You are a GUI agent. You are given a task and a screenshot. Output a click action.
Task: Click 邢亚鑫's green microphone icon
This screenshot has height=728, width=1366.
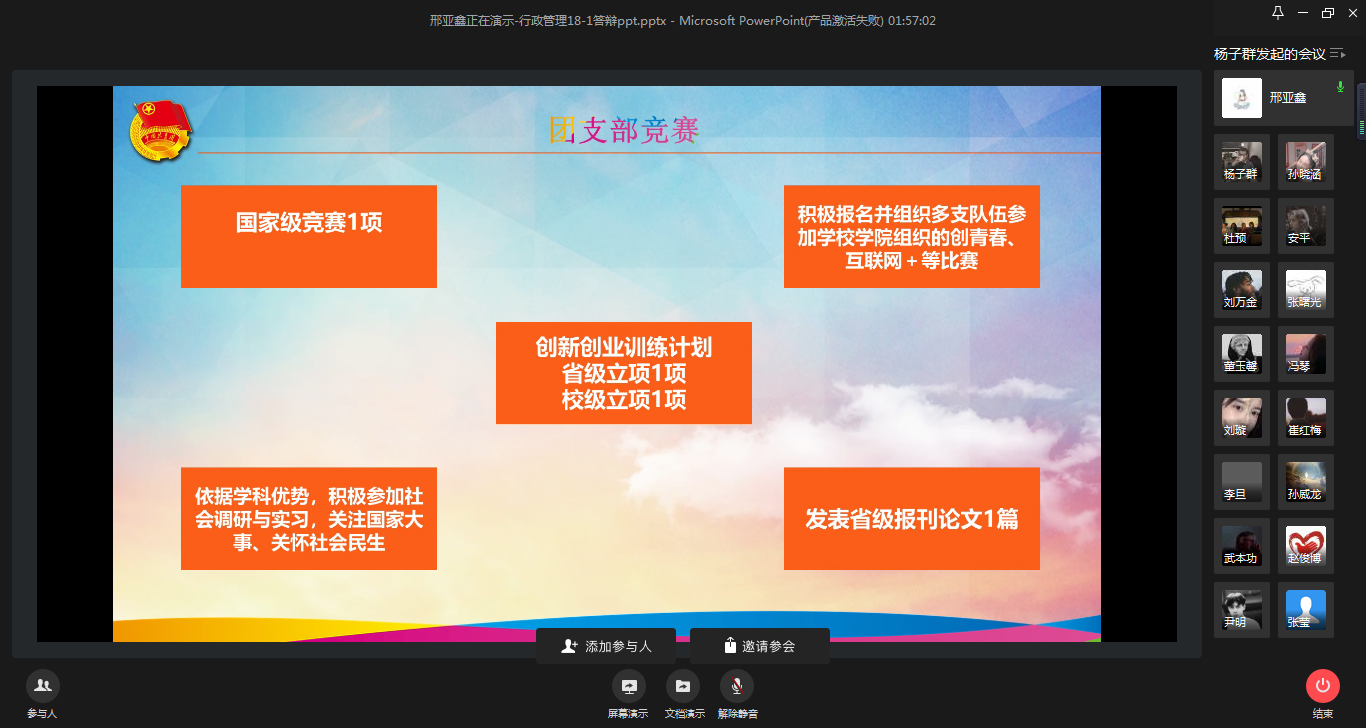click(x=1340, y=88)
